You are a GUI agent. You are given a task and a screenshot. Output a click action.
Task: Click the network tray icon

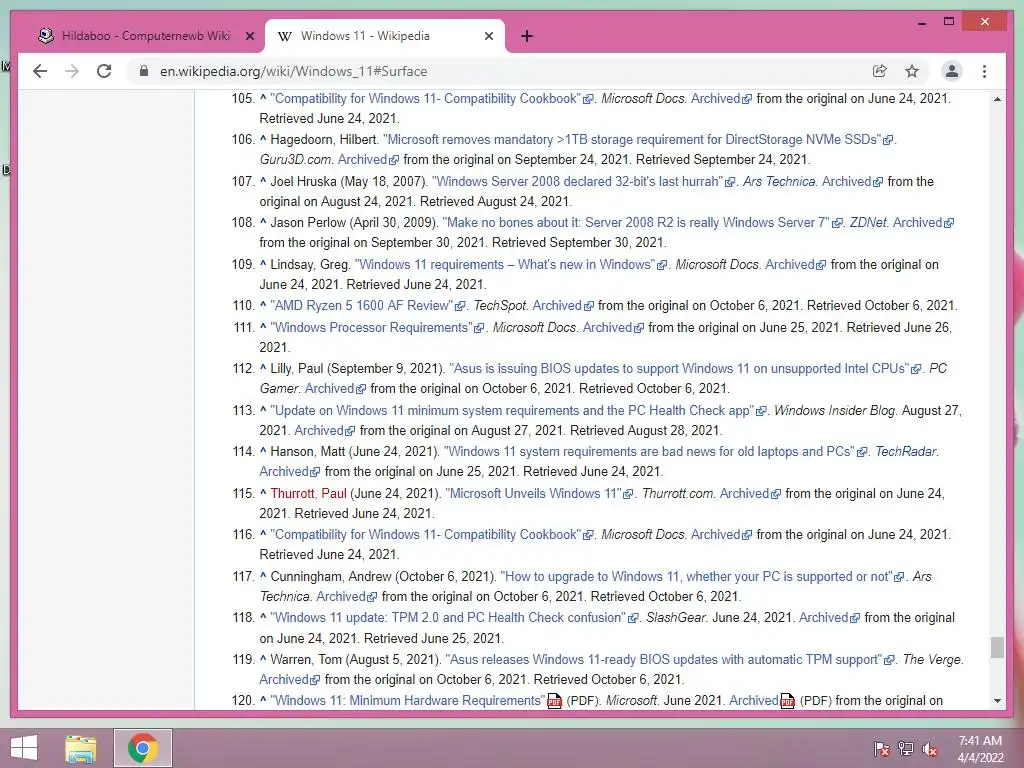coord(906,749)
